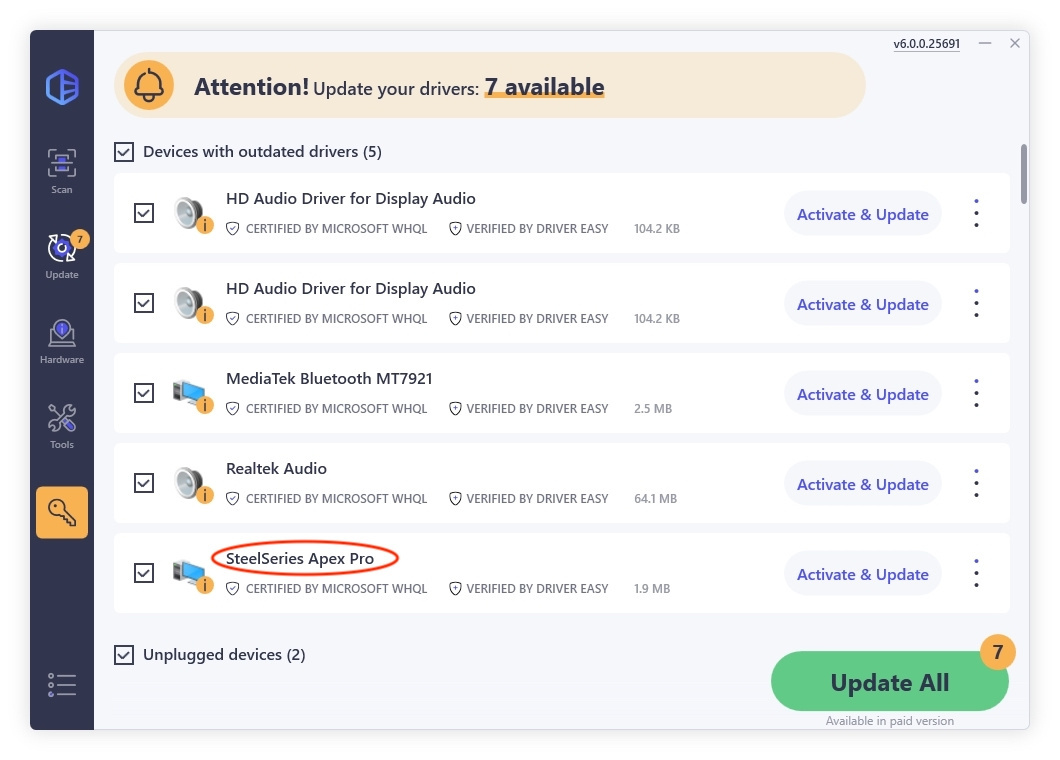Open more options for MediaTek Bluetooth MT7921
The image size is (1060, 760).
tap(976, 394)
